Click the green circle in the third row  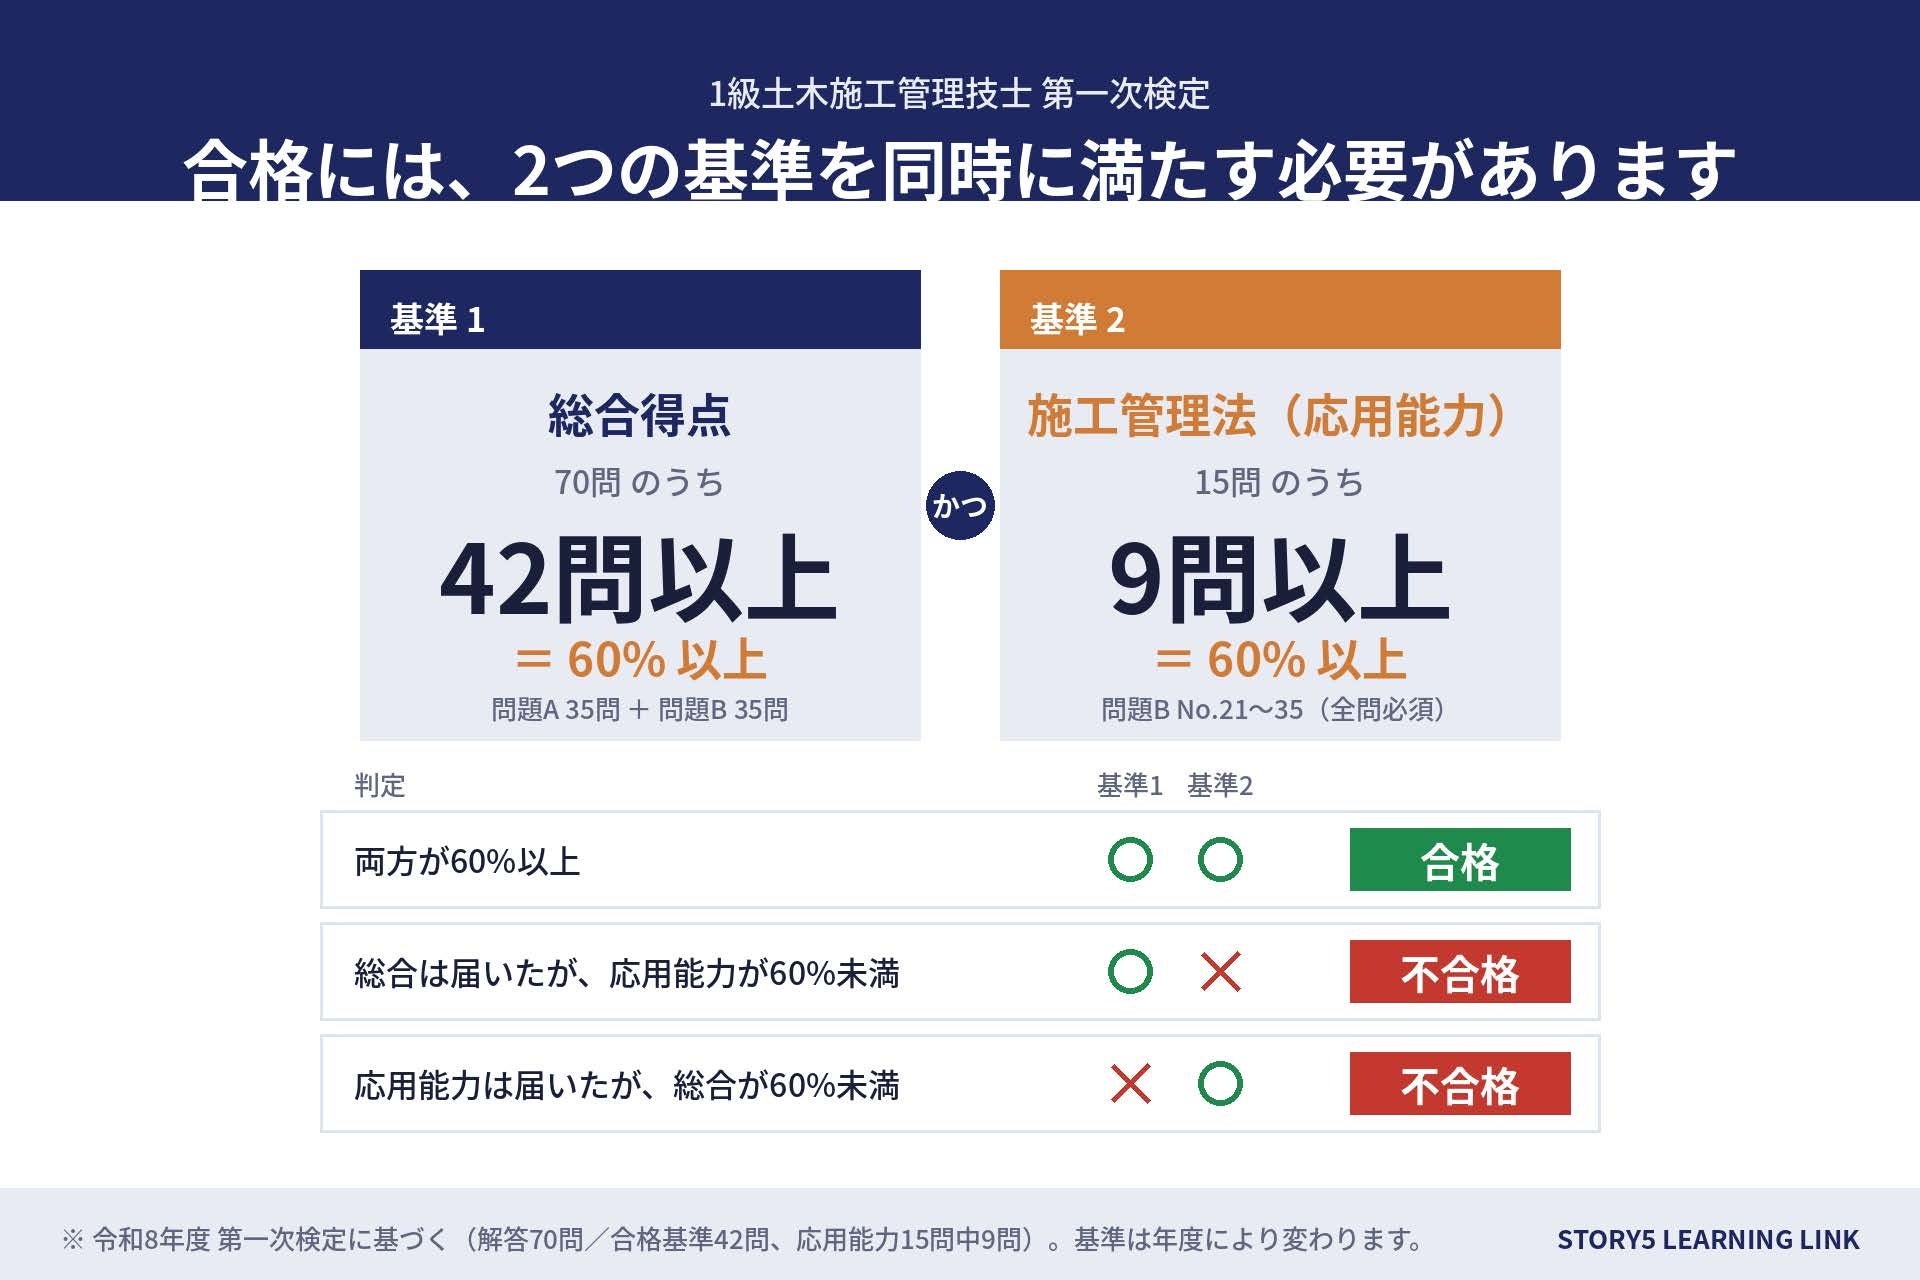[x=1220, y=1084]
